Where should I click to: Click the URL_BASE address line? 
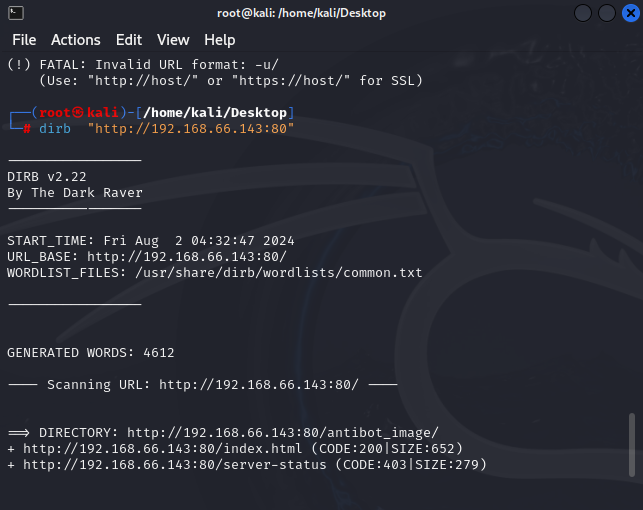pyautogui.click(x=189, y=257)
